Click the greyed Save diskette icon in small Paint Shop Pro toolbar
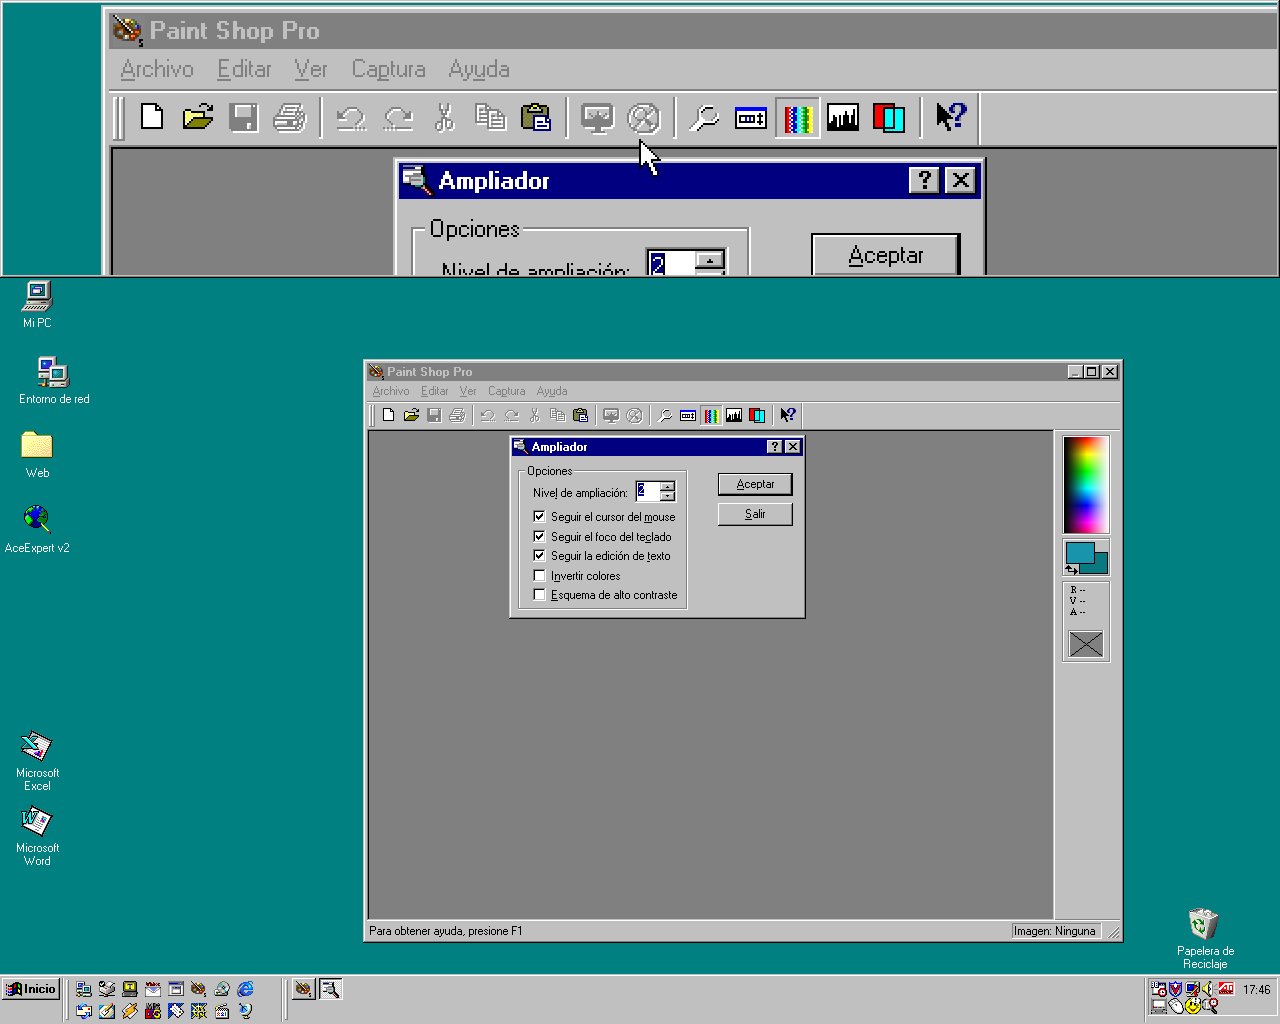The image size is (1280, 1024). 434,415
